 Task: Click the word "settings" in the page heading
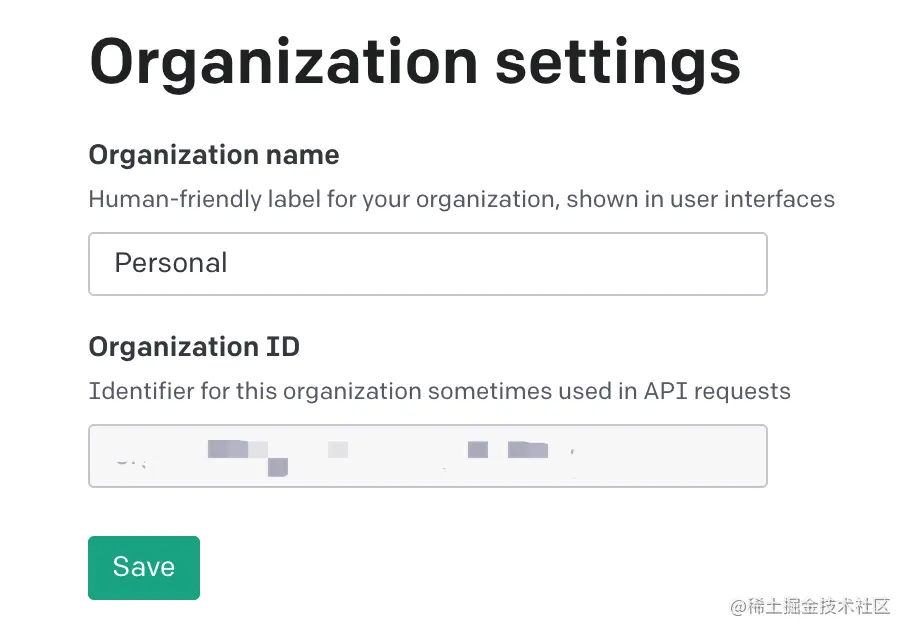[x=618, y=62]
